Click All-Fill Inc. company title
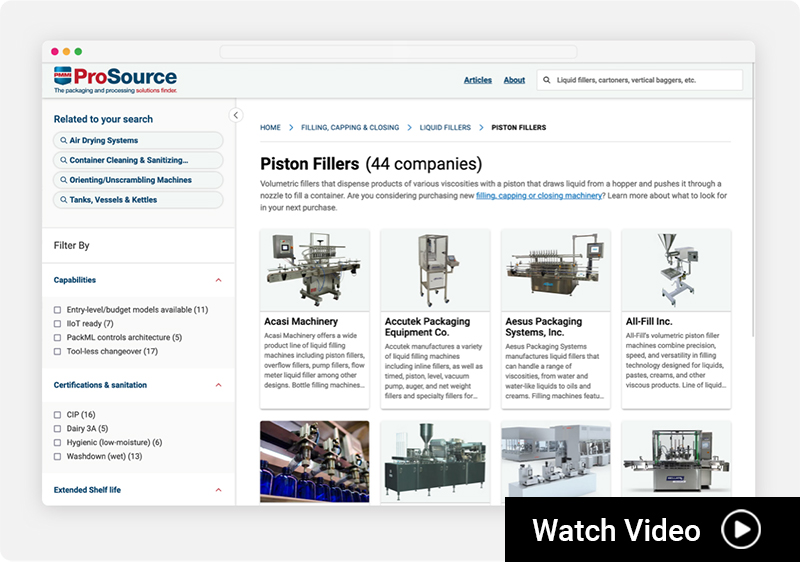800x562 pixels. [649, 322]
